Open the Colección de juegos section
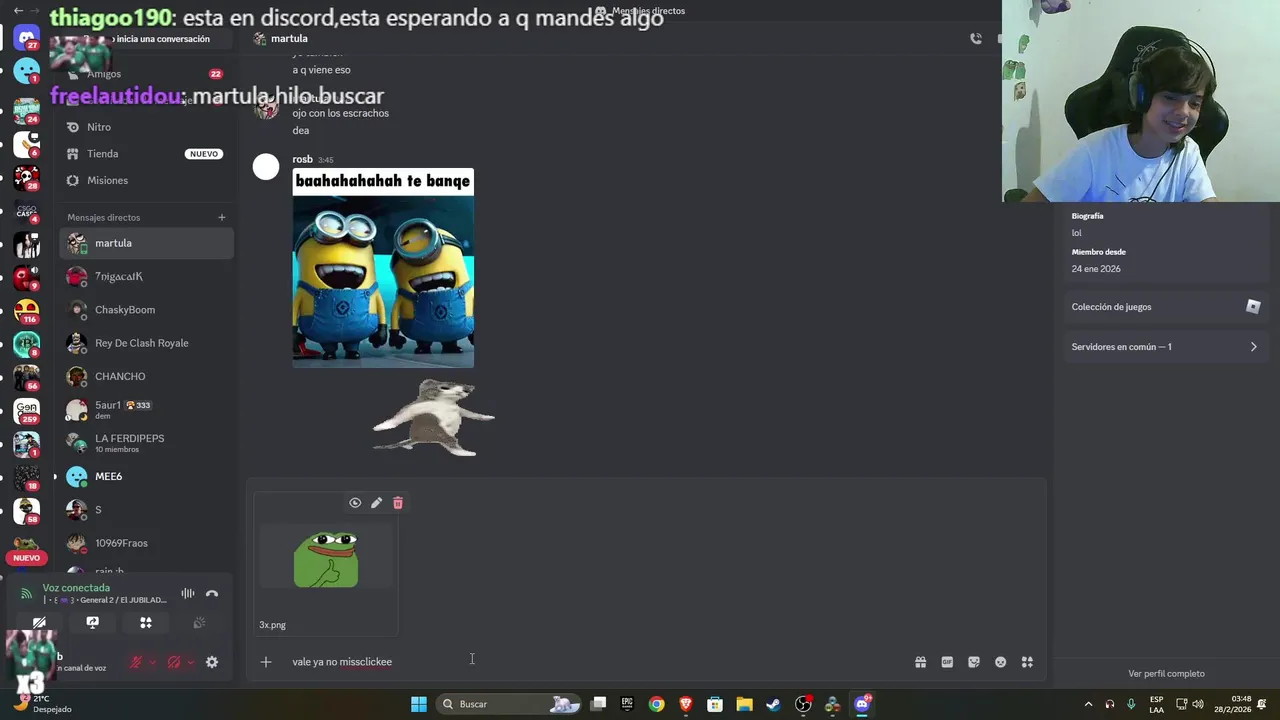This screenshot has width=1280, height=720. tap(1165, 307)
